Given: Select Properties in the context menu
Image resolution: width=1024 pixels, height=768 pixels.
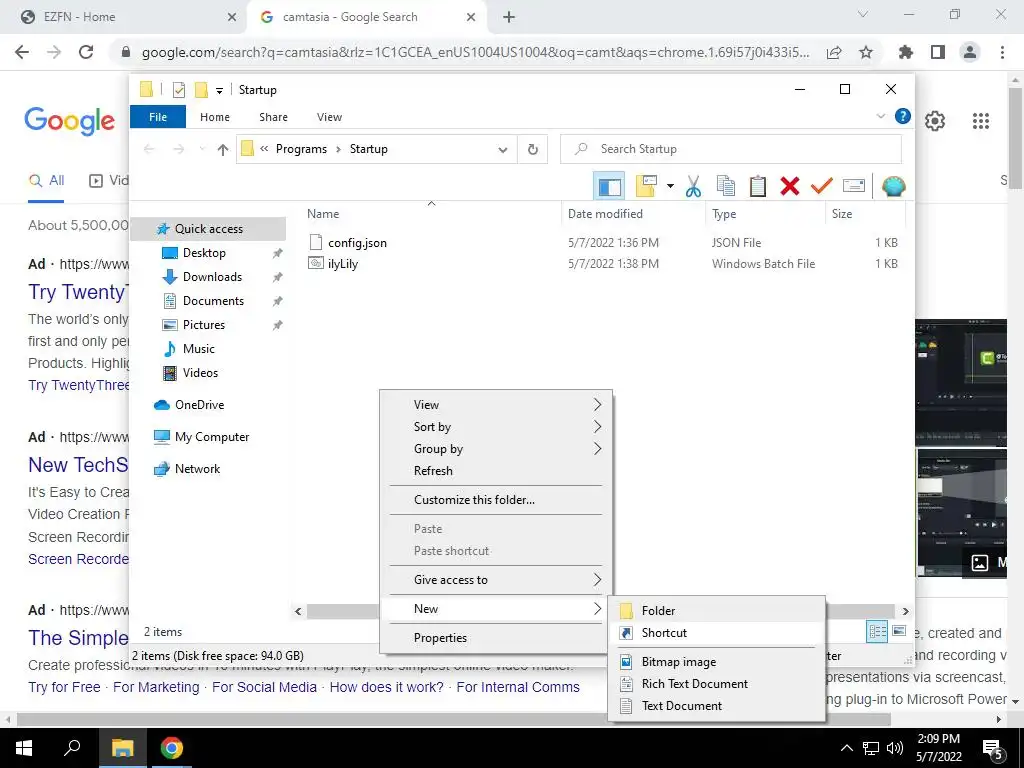Looking at the screenshot, I should (496, 638).
